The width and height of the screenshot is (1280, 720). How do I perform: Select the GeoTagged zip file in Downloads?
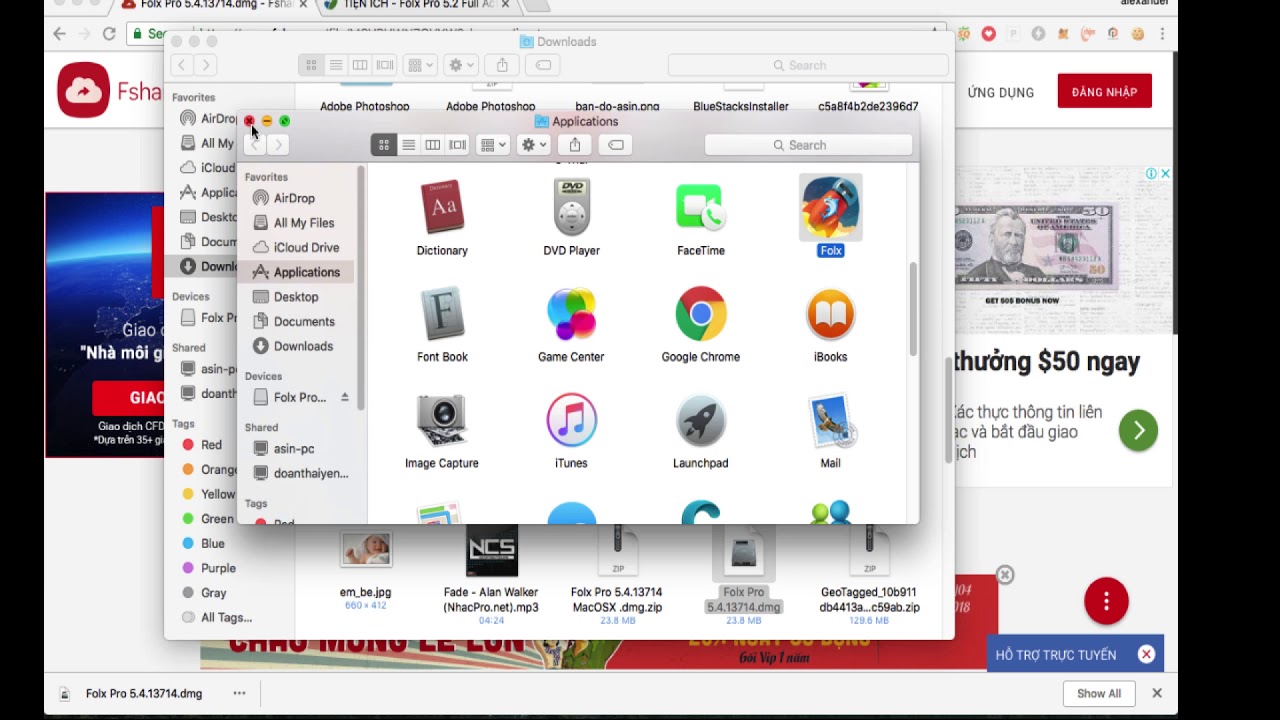pos(869,550)
